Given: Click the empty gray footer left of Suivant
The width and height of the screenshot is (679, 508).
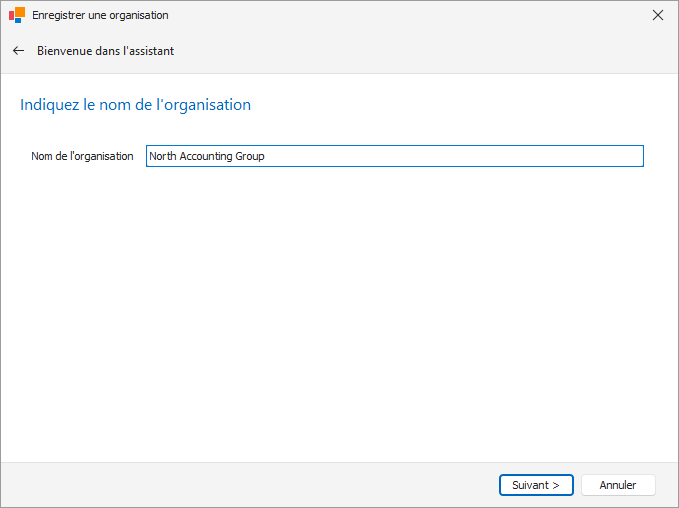Looking at the screenshot, I should [247, 485].
